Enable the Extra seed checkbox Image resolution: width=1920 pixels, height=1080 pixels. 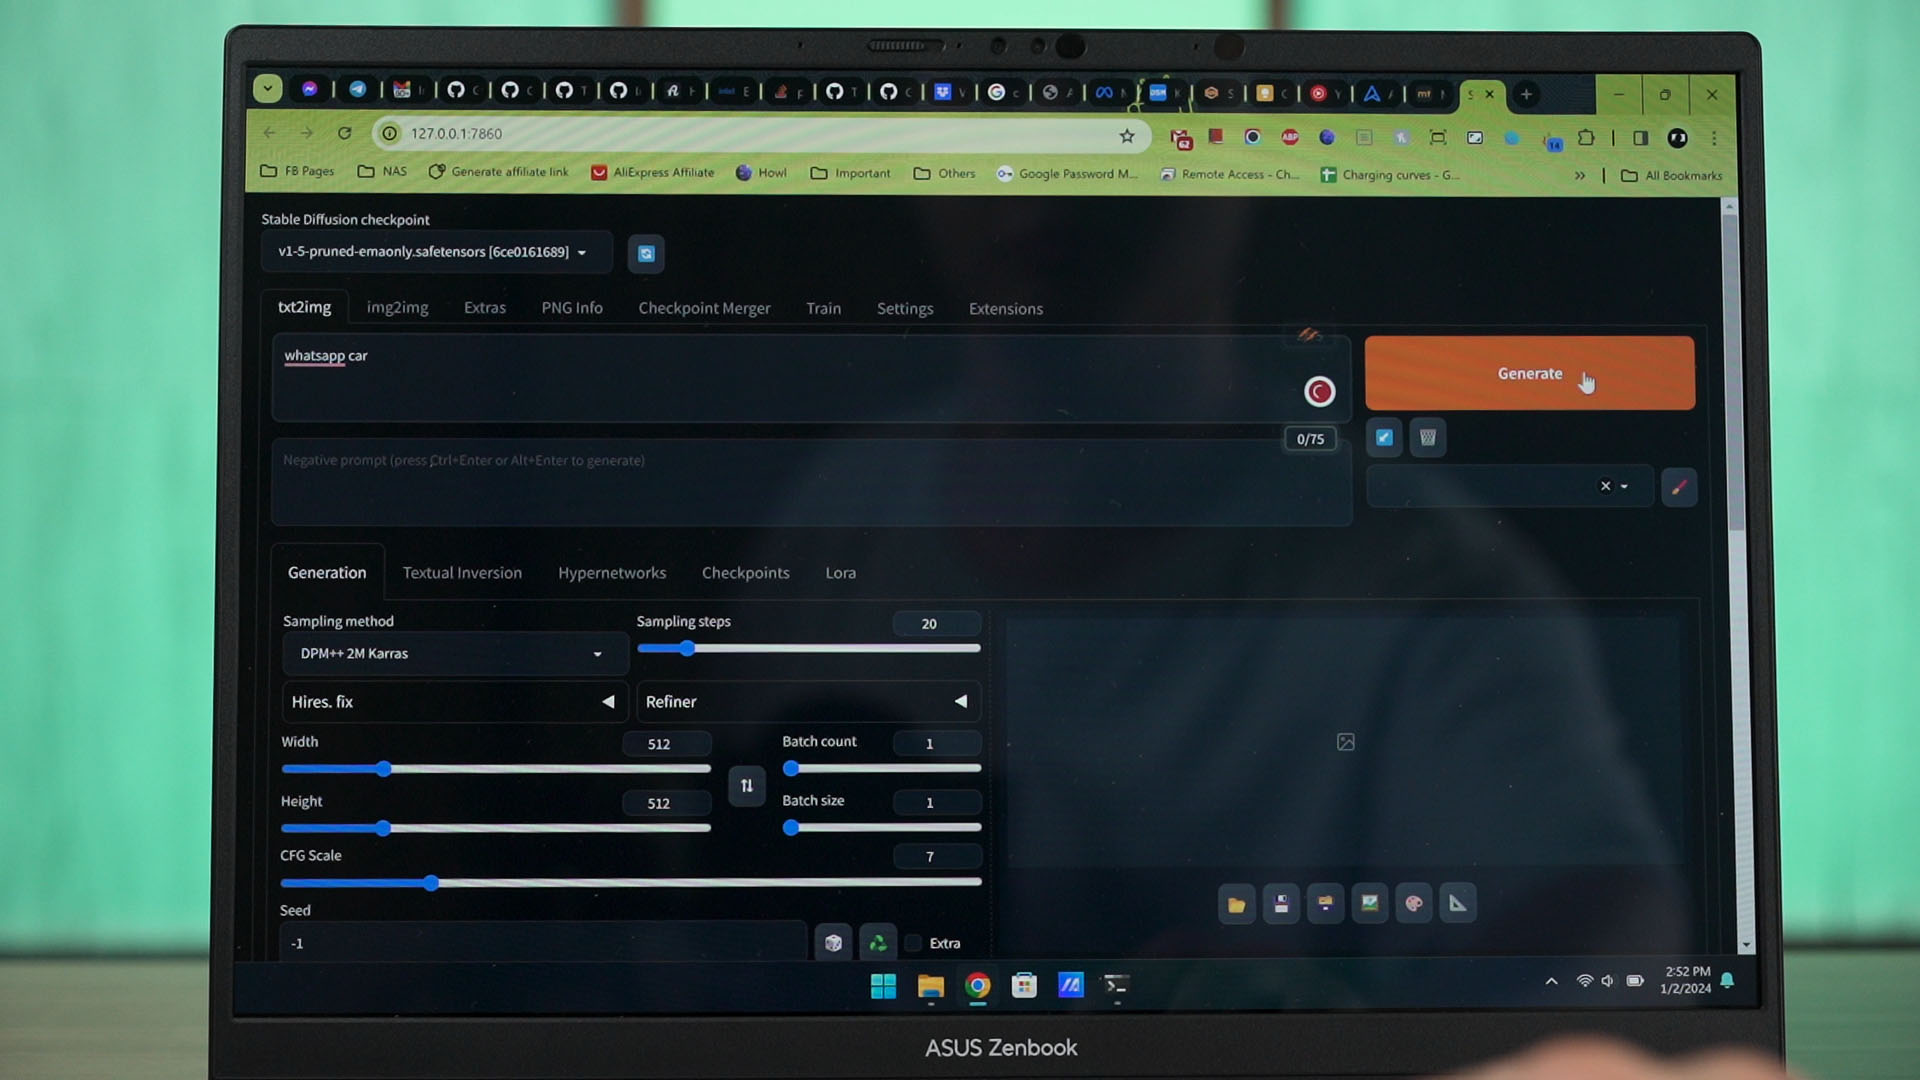click(x=914, y=943)
